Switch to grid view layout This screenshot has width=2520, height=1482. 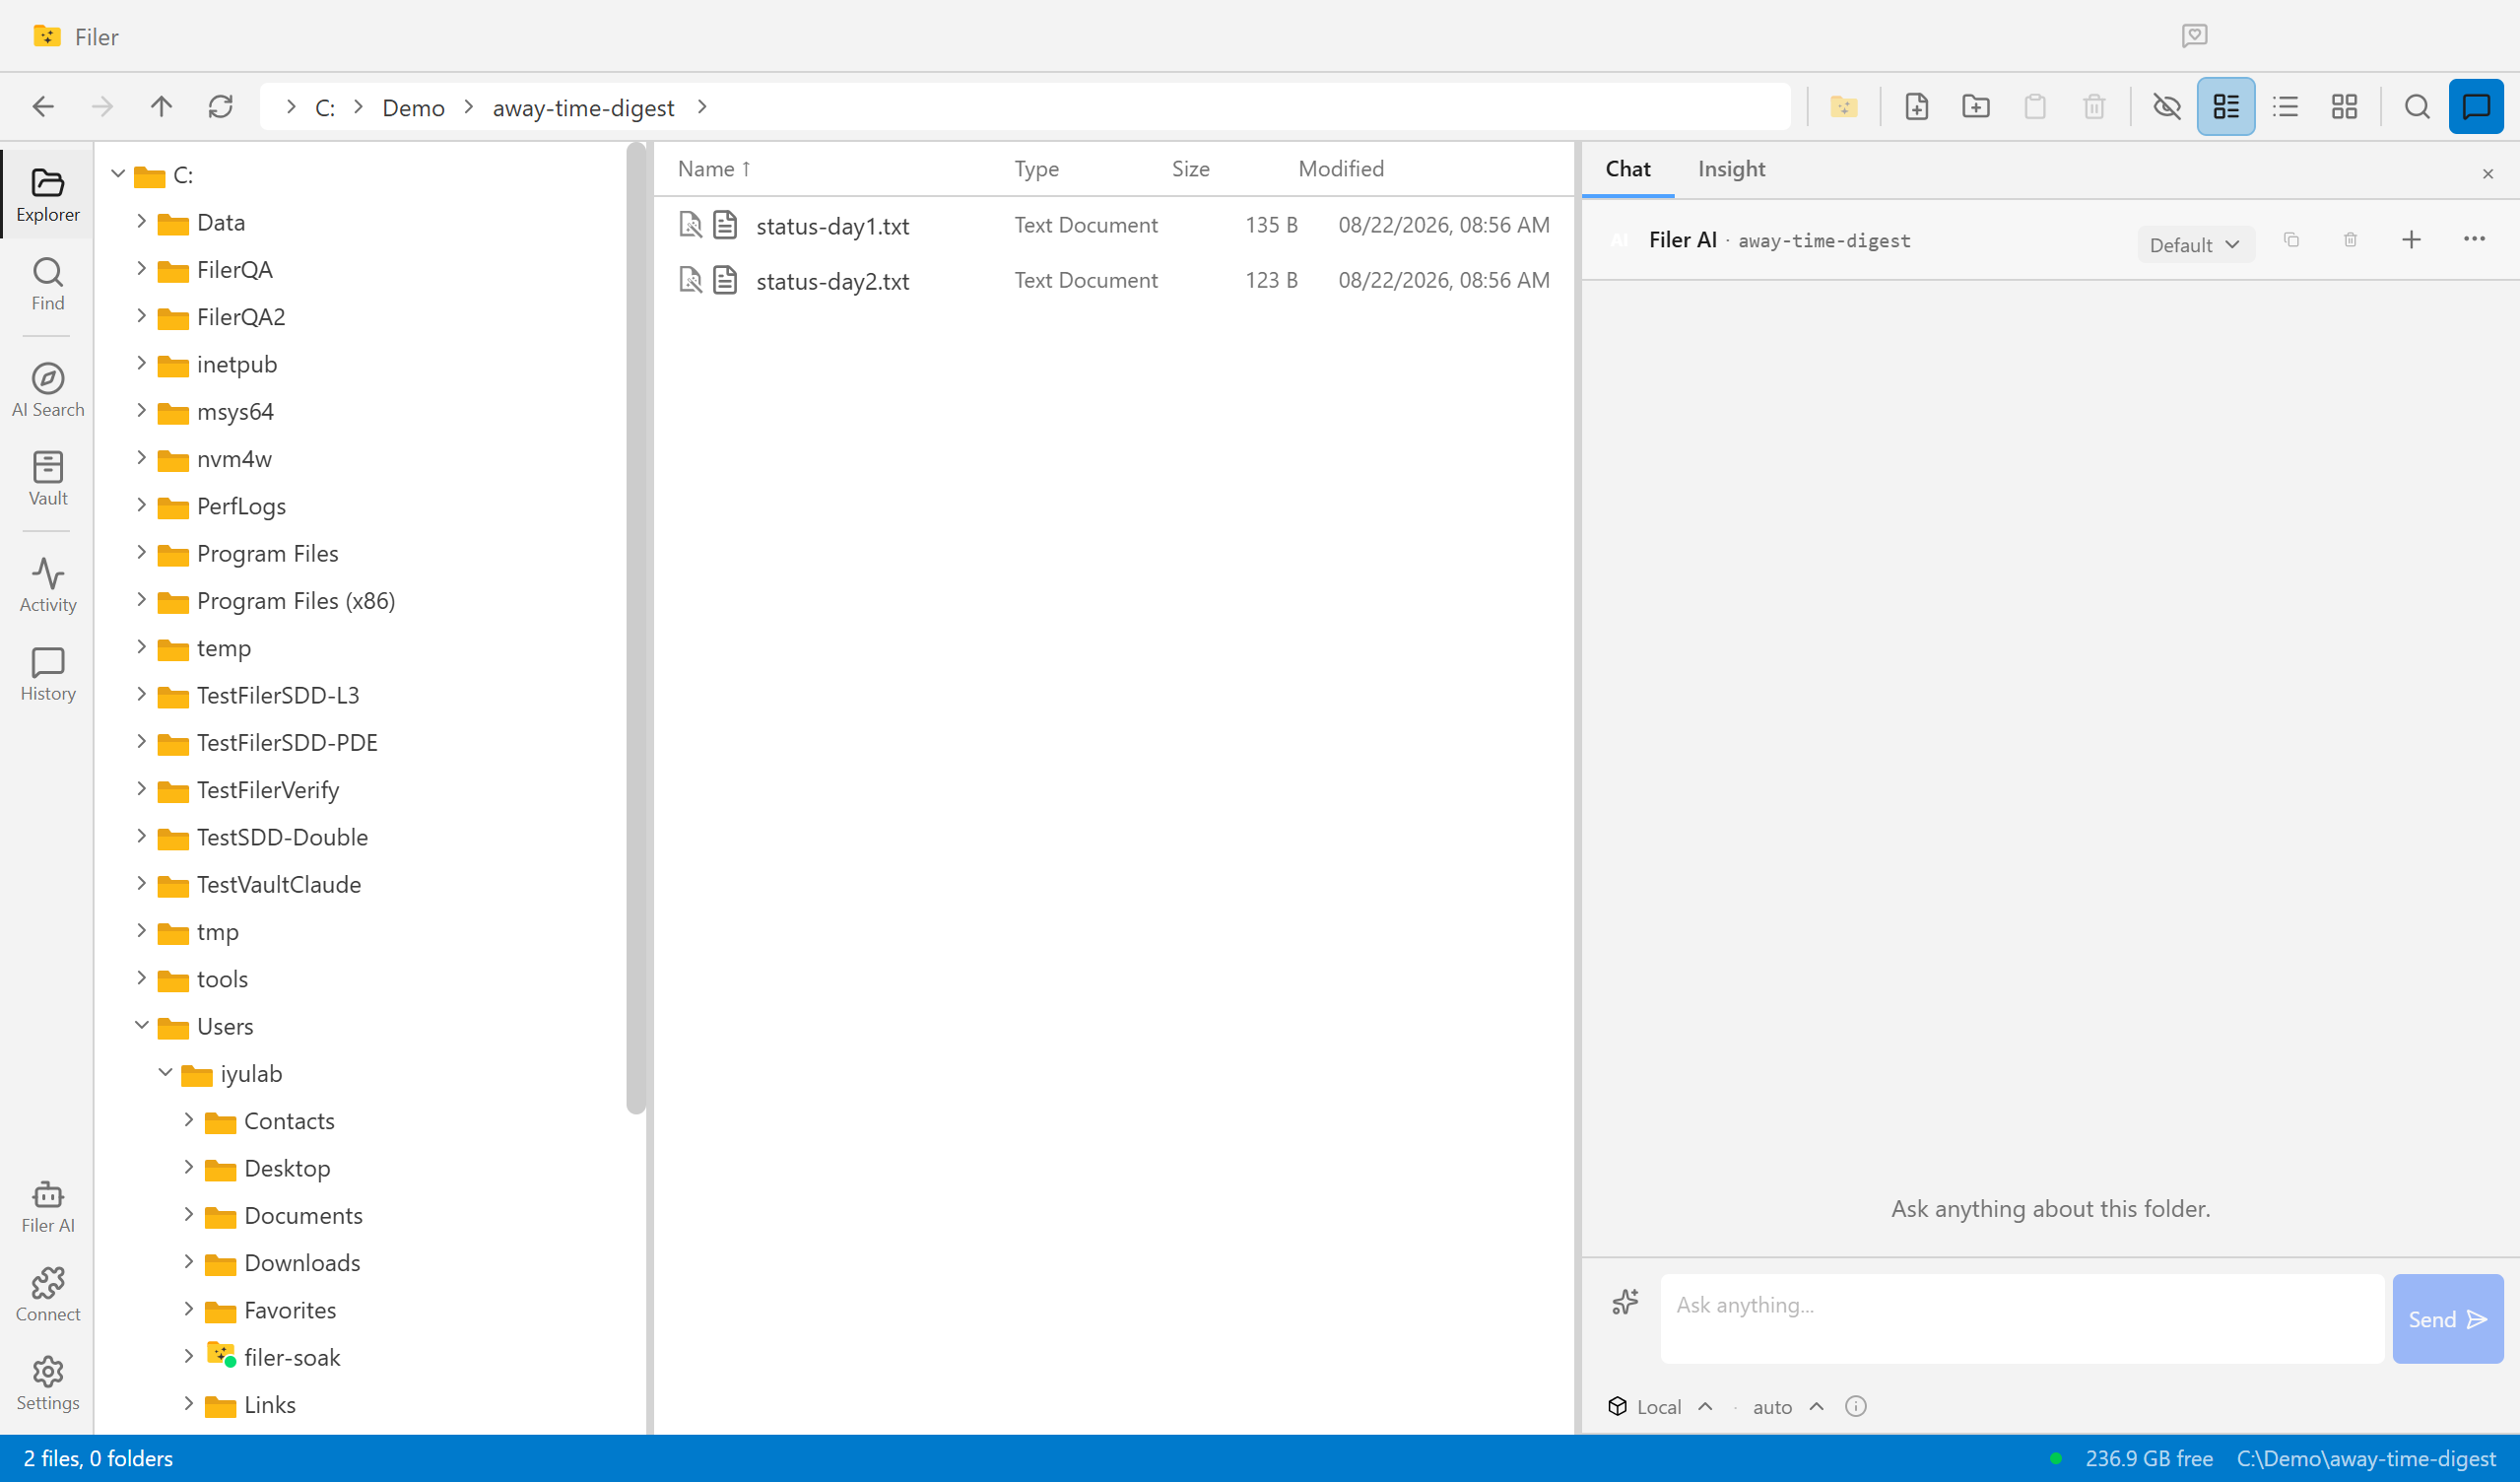pyautogui.click(x=2344, y=107)
